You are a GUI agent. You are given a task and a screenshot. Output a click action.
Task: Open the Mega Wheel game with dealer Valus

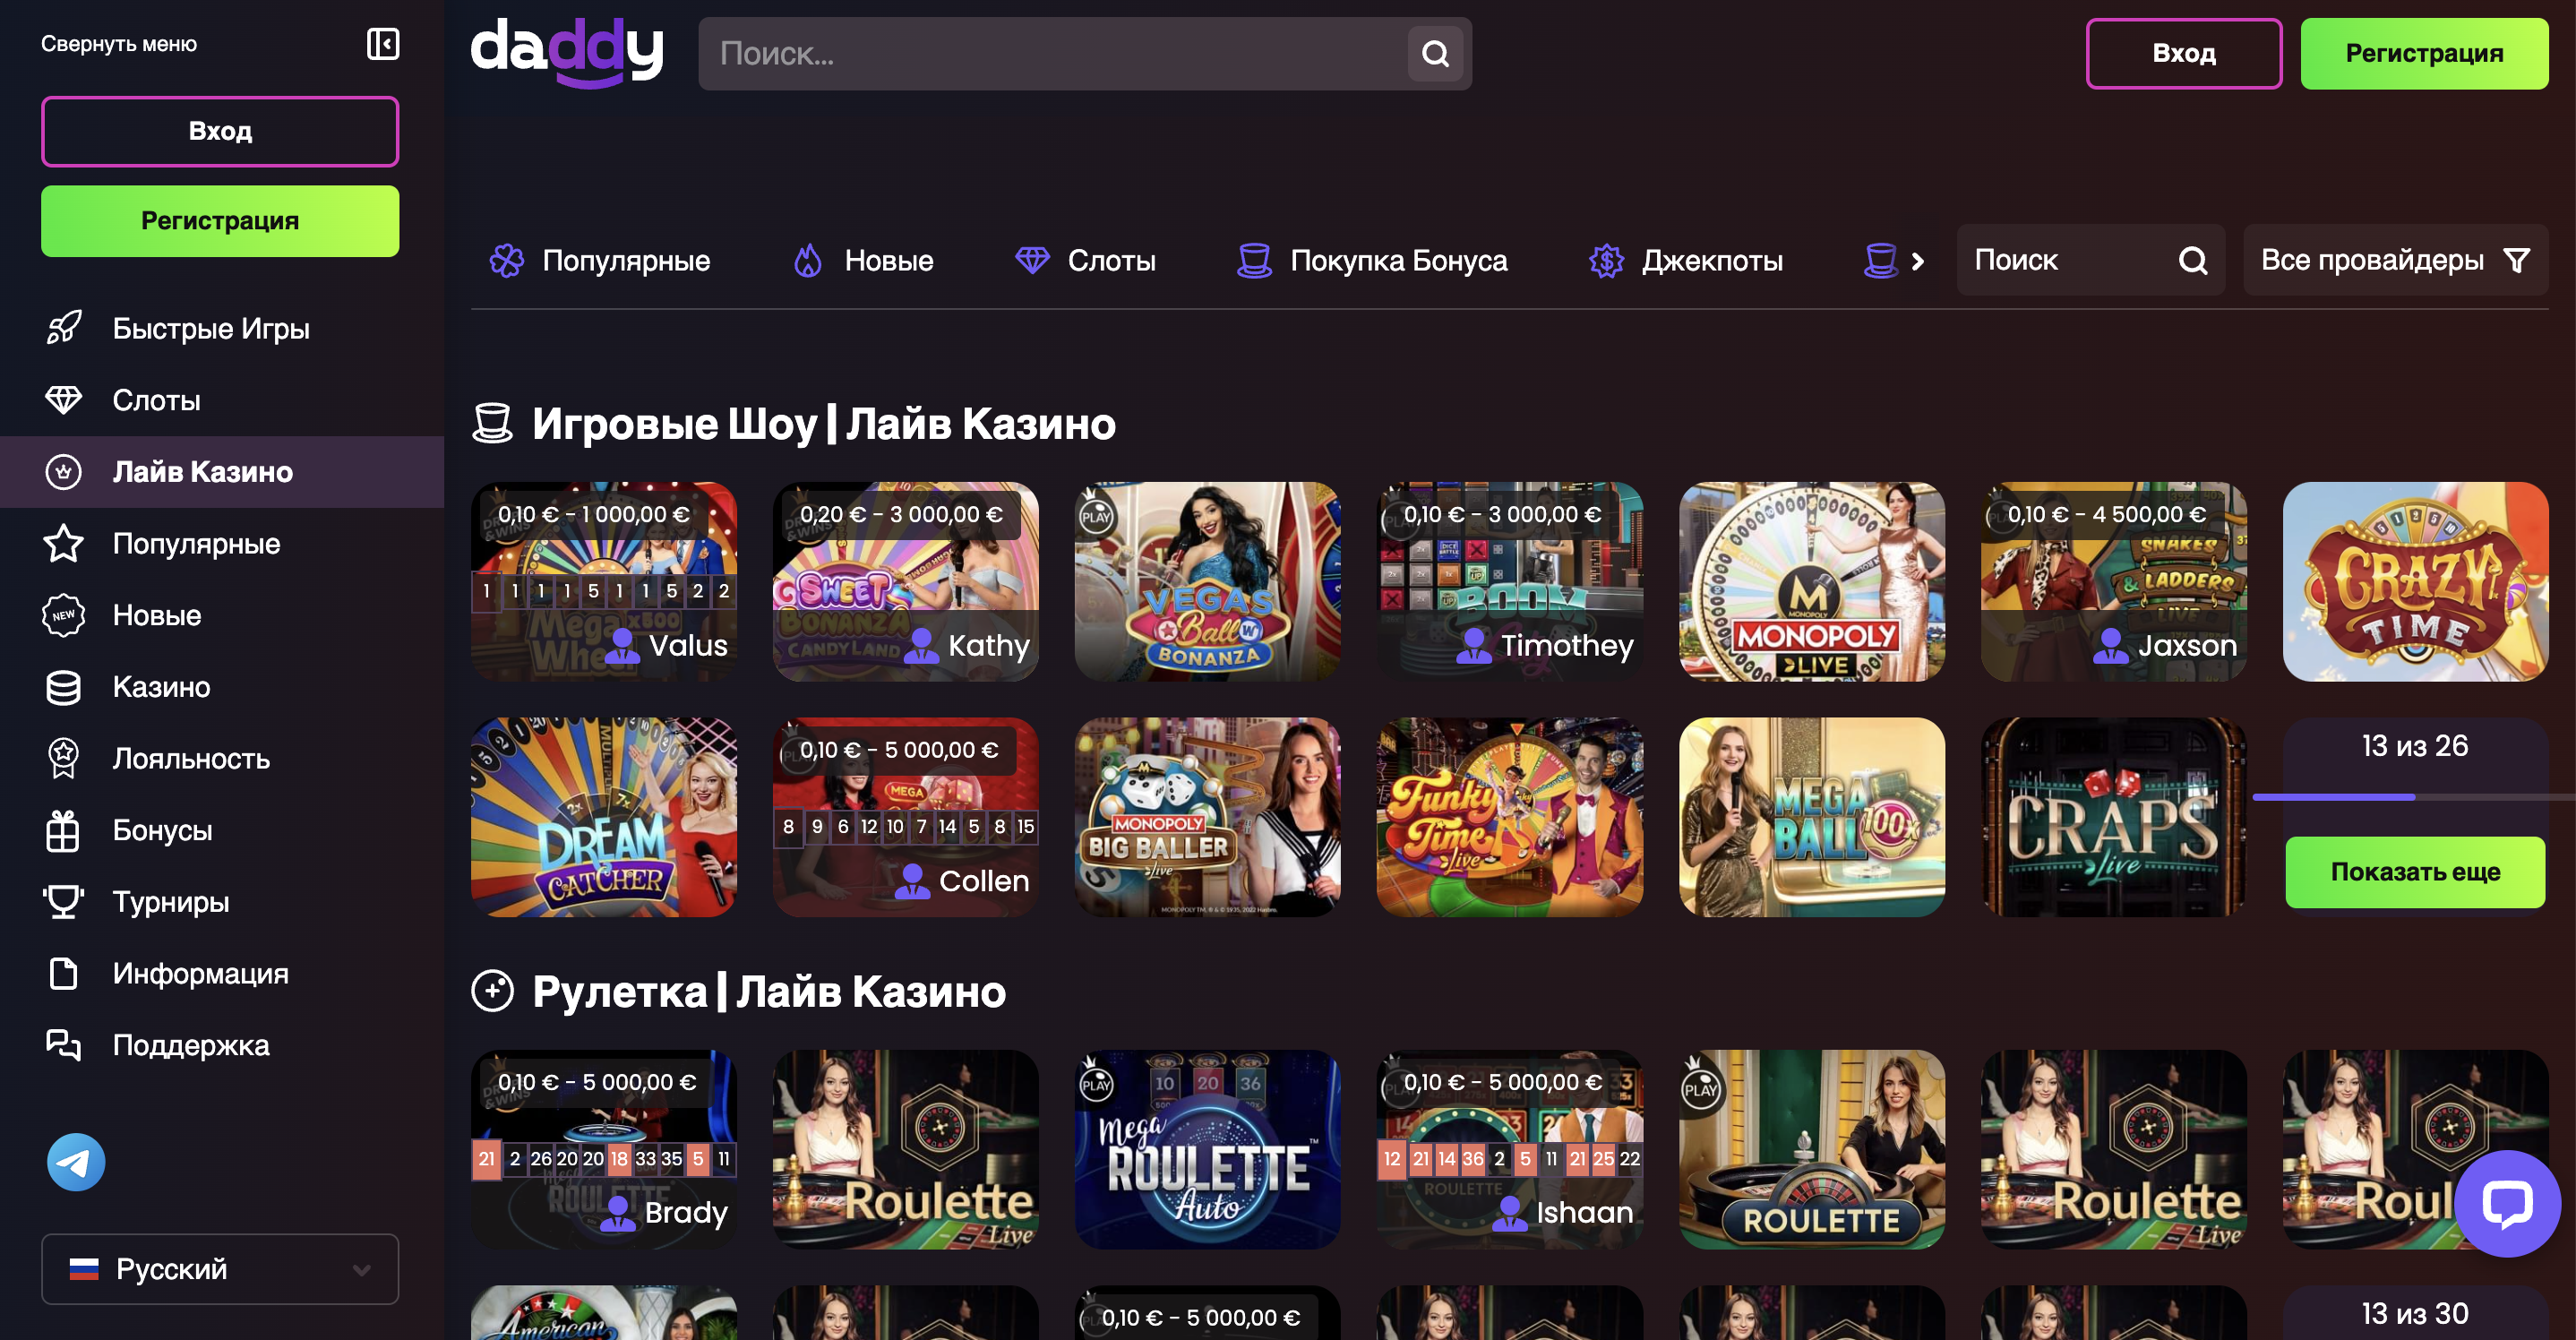[x=604, y=582]
